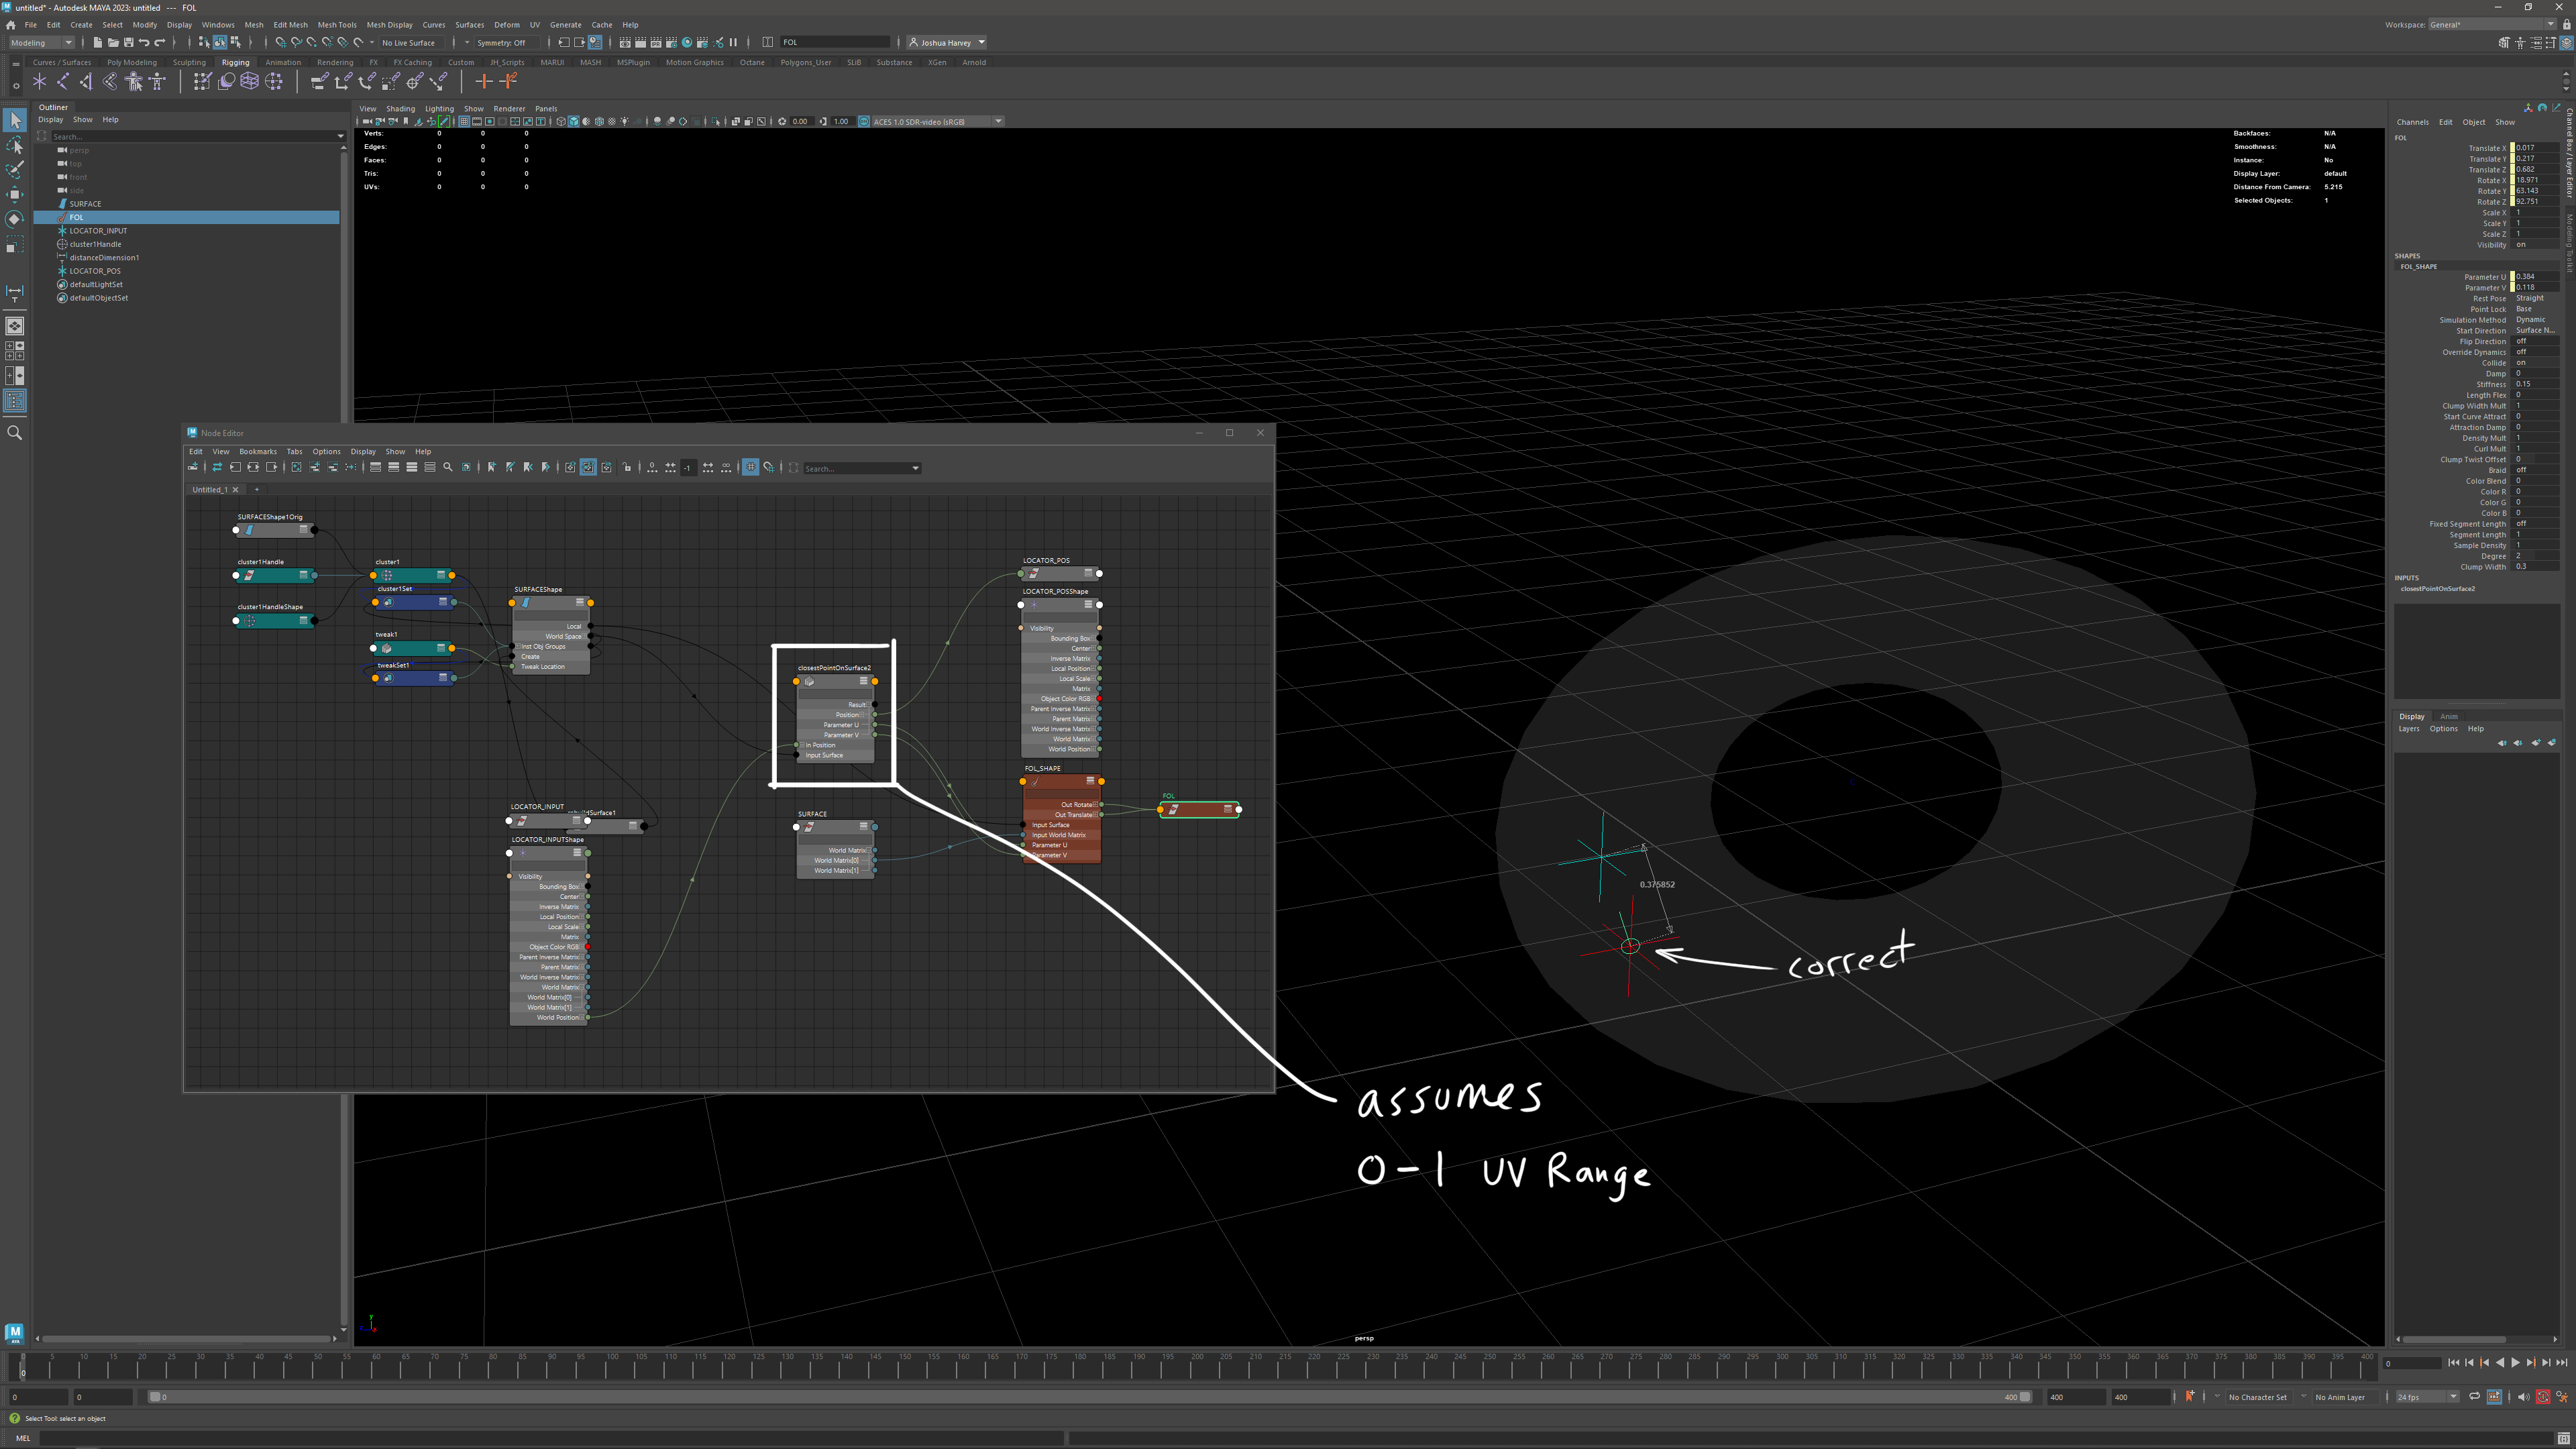
Task: Click the Render Current Frame icon
Action: (x=640, y=42)
